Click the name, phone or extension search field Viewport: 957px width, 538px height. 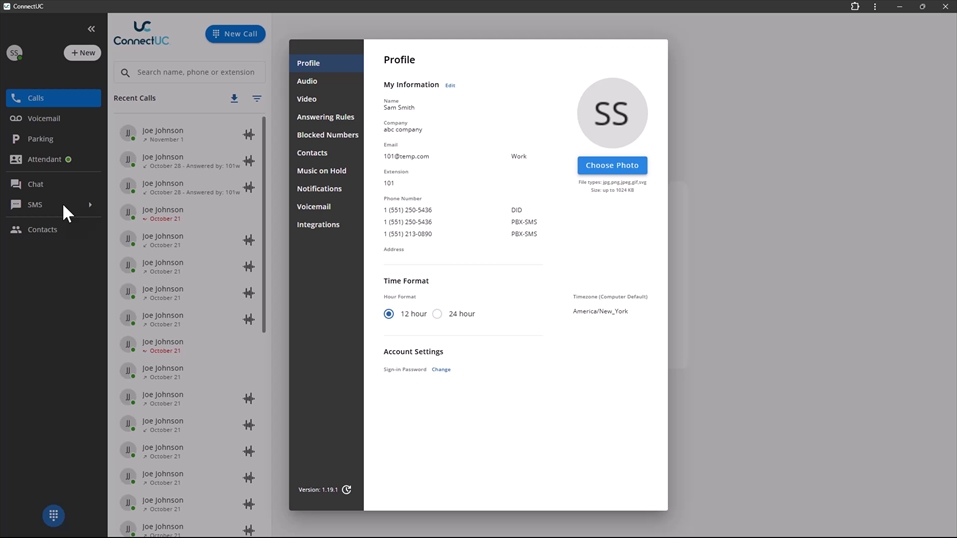pyautogui.click(x=196, y=72)
